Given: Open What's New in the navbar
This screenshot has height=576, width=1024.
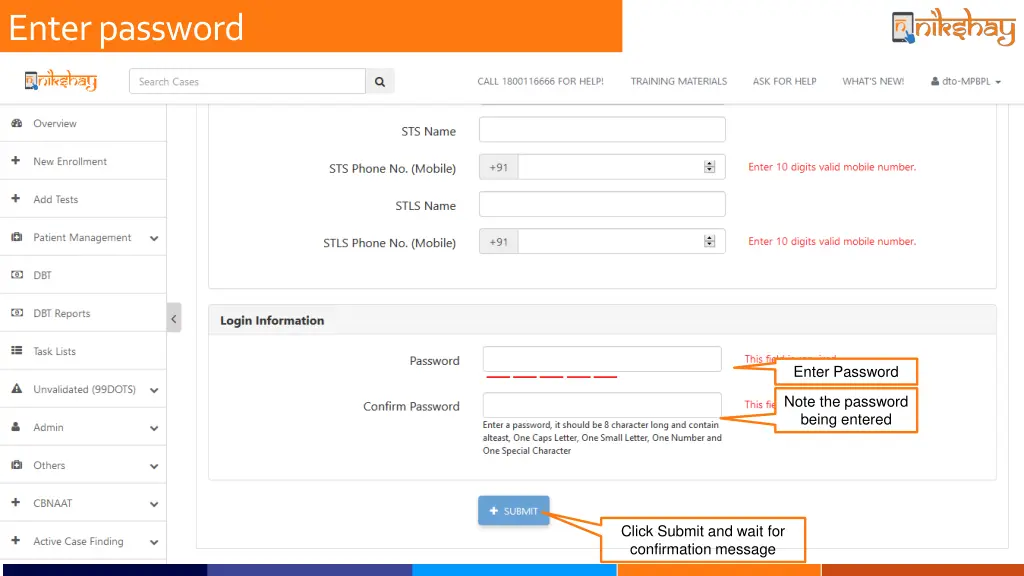Looking at the screenshot, I should point(873,82).
